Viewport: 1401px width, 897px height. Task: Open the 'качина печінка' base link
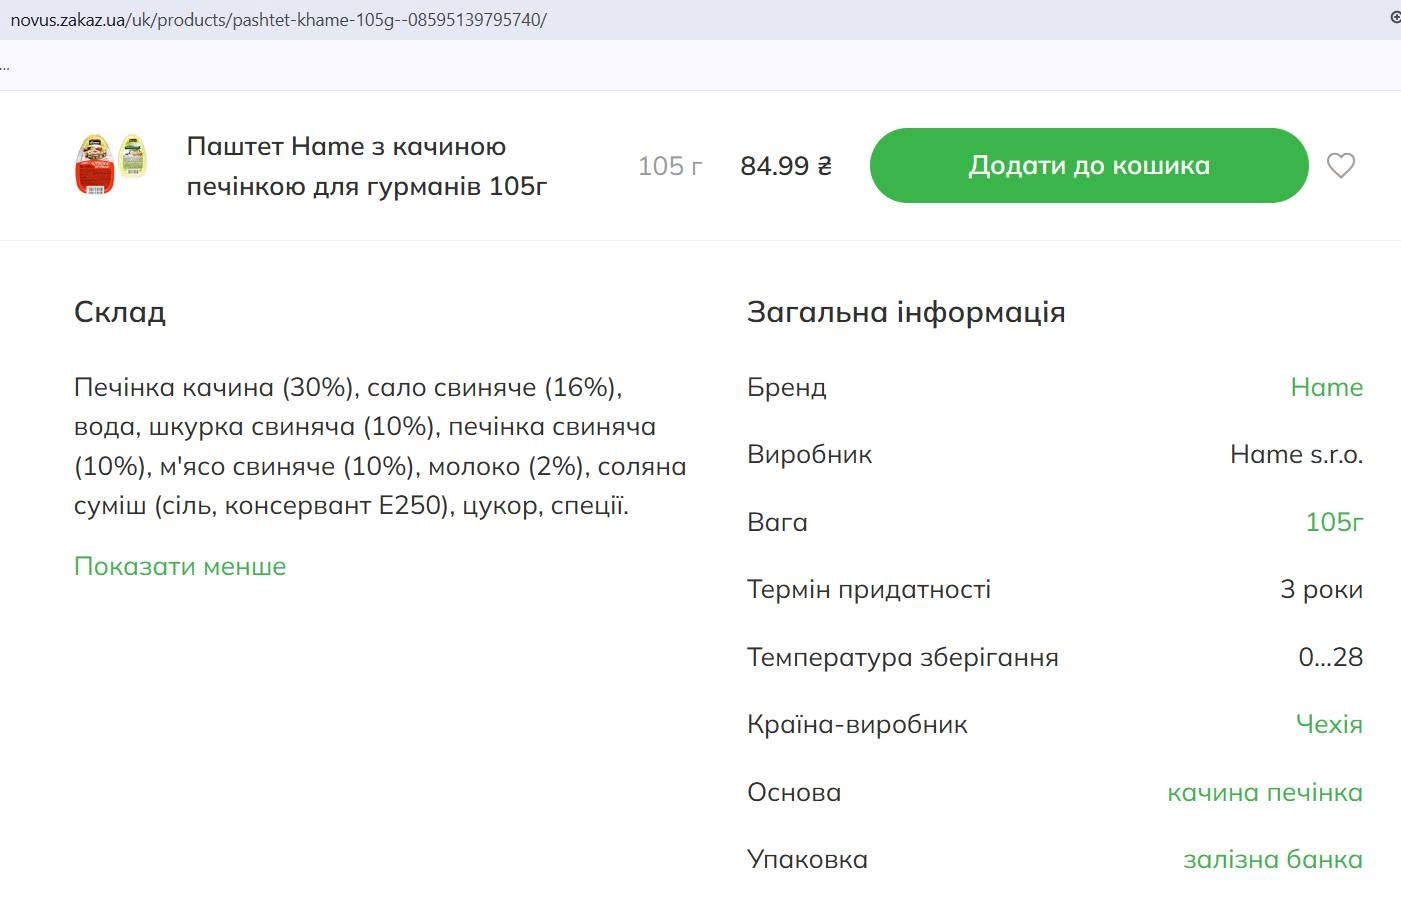click(1265, 792)
